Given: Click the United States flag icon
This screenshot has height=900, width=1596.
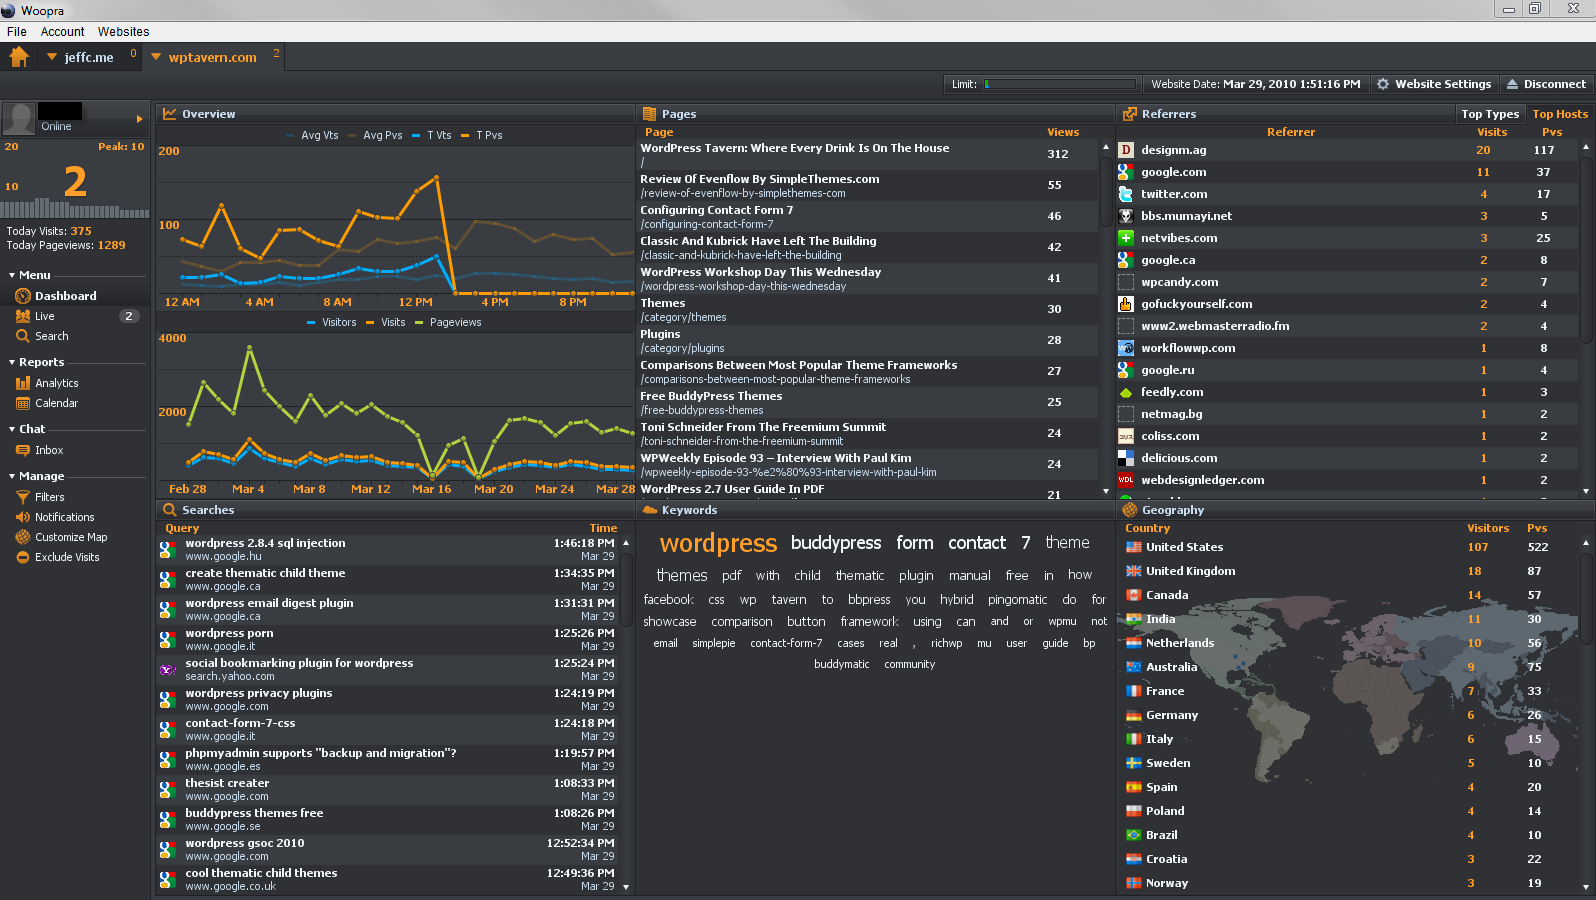Looking at the screenshot, I should [1134, 547].
